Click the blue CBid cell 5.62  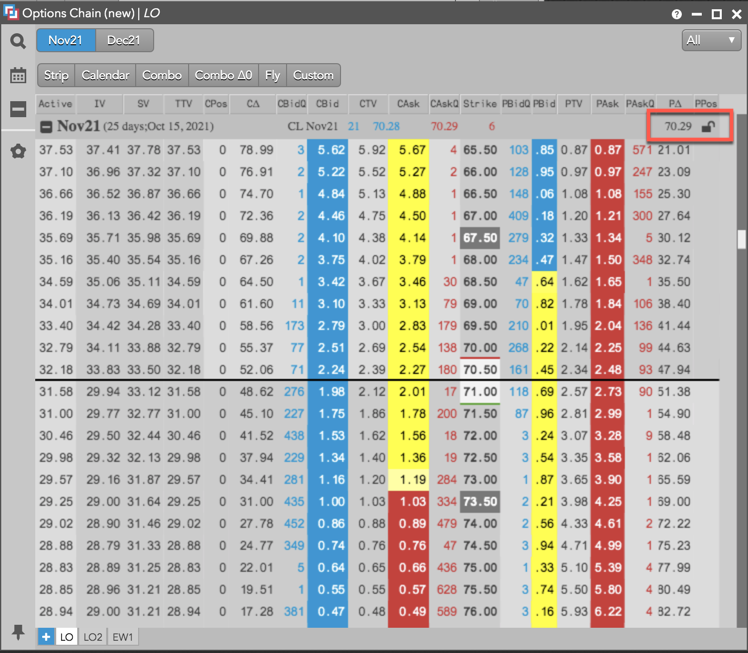point(328,150)
